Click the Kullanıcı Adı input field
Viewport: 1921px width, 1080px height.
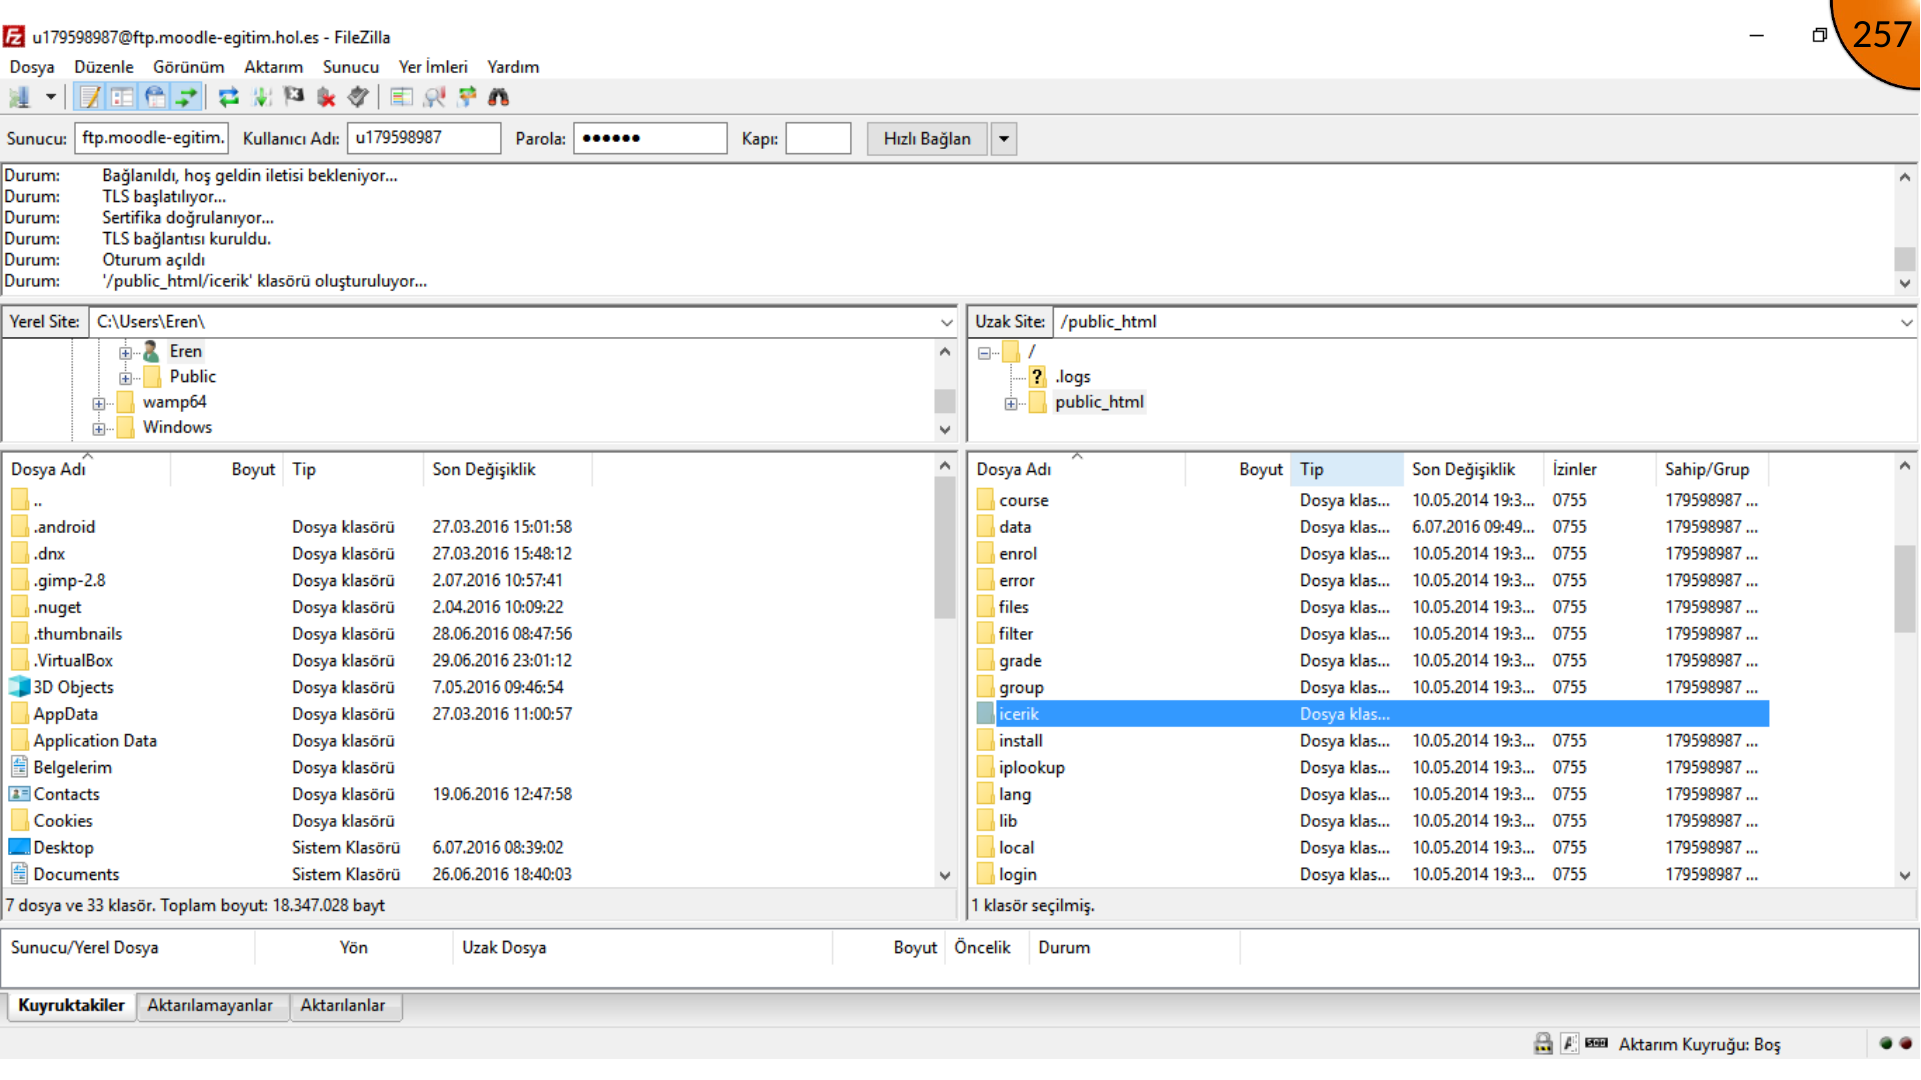click(424, 138)
